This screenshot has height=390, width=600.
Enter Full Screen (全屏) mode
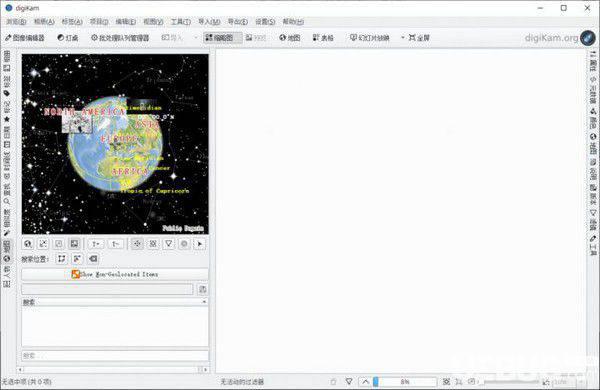[419, 38]
